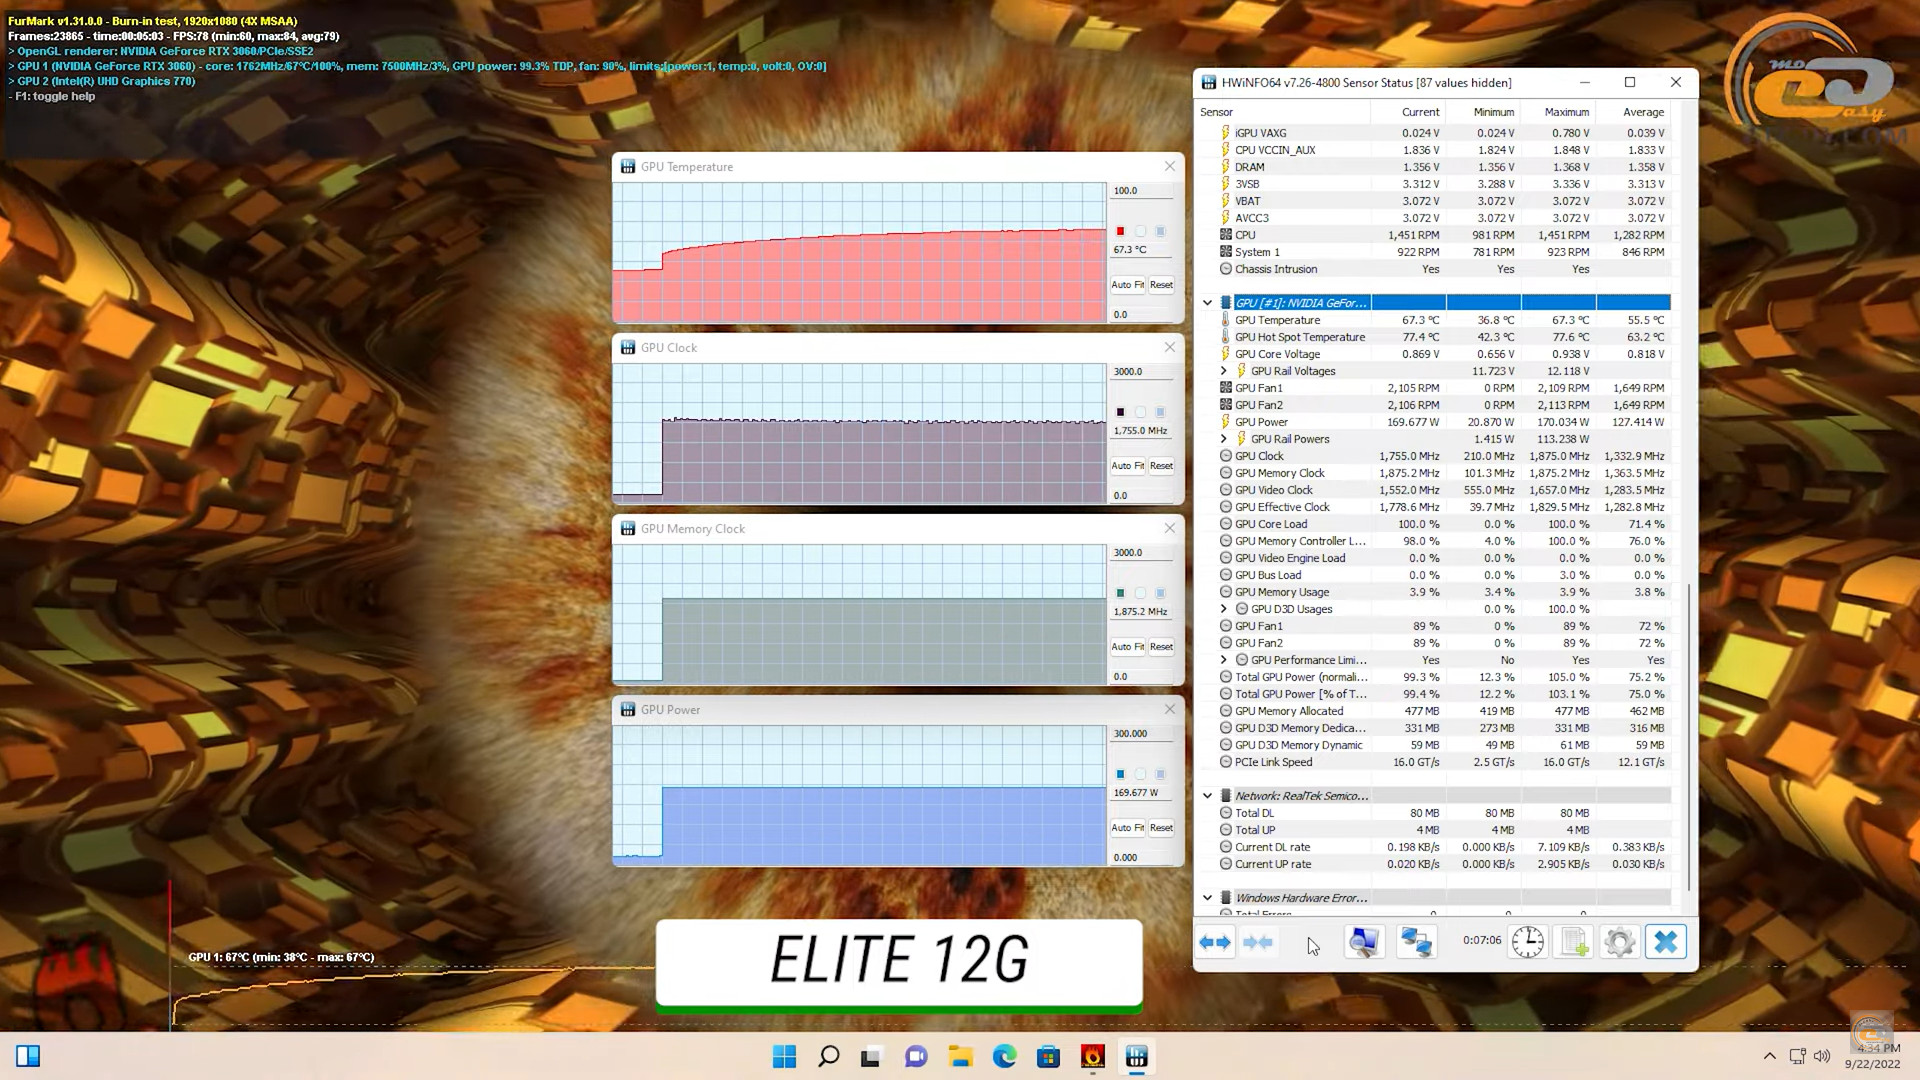Click Auto Fit in GPU Memory Clock graph
1920x1080 pixels.
tap(1127, 647)
